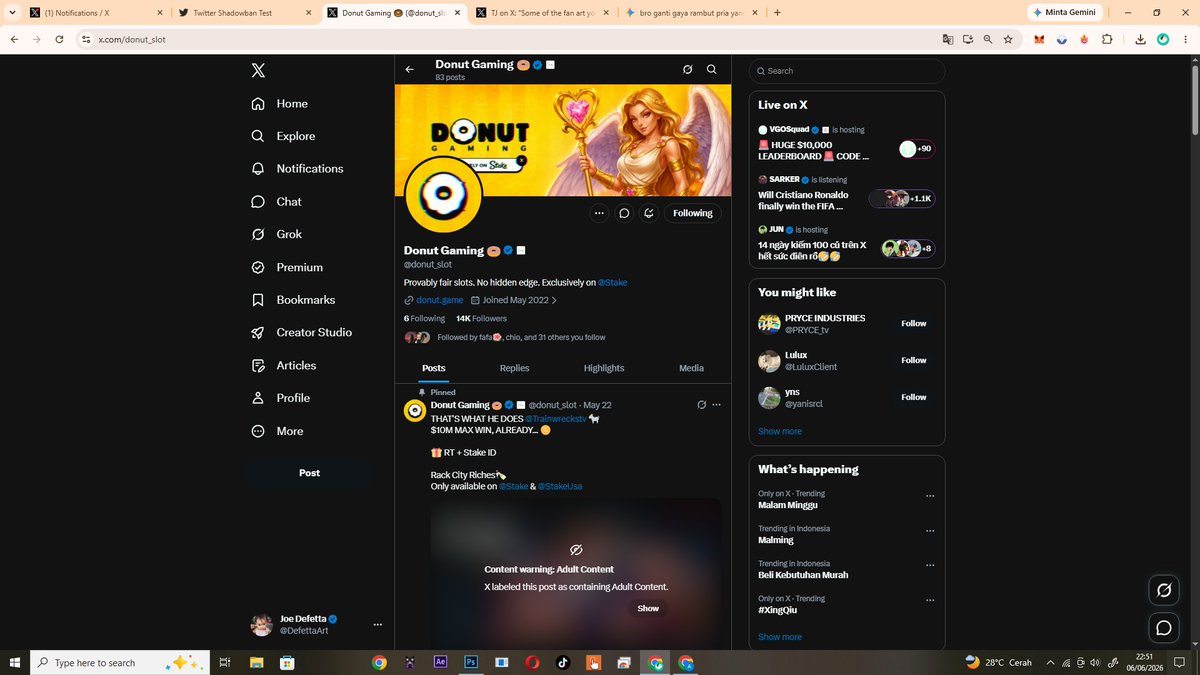
Task: Open Photoshop from the taskbar
Action: click(470, 662)
